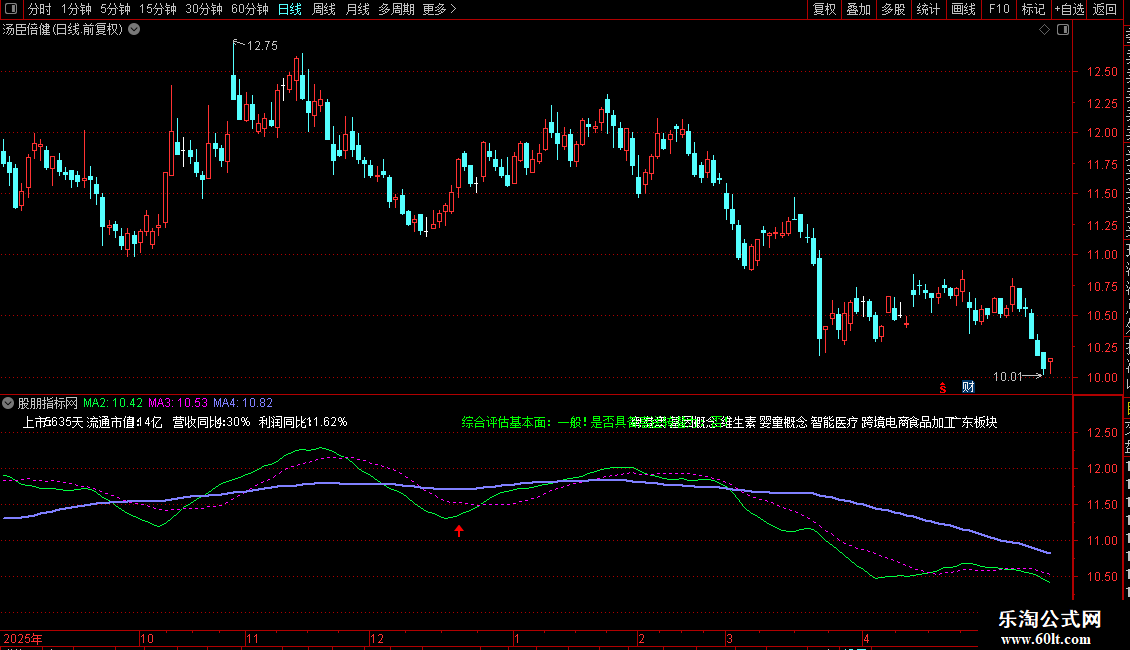
Task: Select the 日线 daily tab
Action: [290, 9]
